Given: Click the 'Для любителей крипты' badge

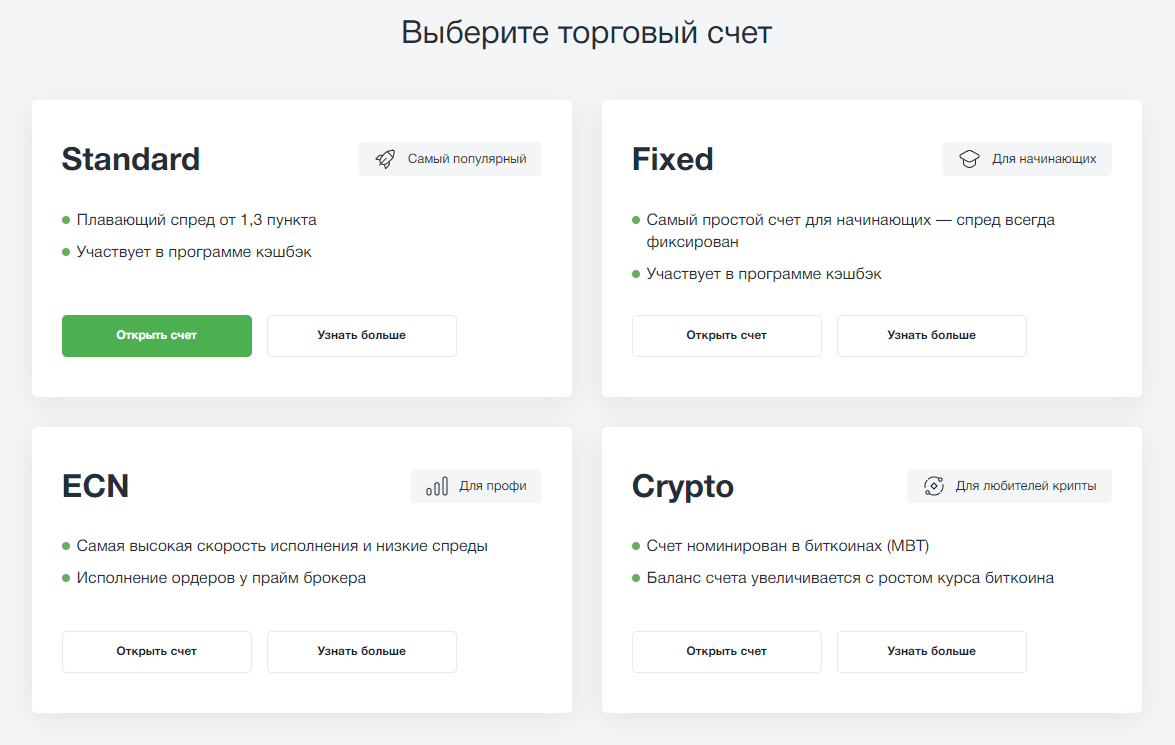Looking at the screenshot, I should pos(1009,486).
